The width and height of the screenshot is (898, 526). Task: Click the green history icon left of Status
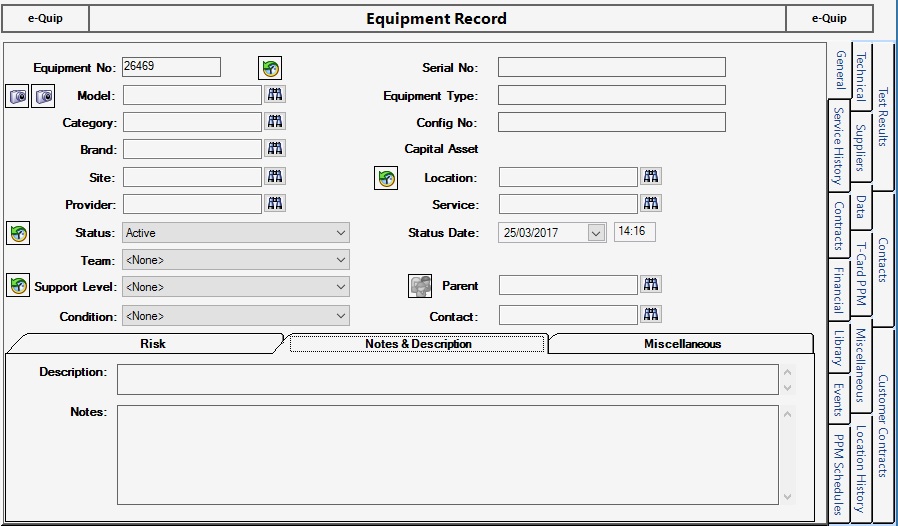18,233
